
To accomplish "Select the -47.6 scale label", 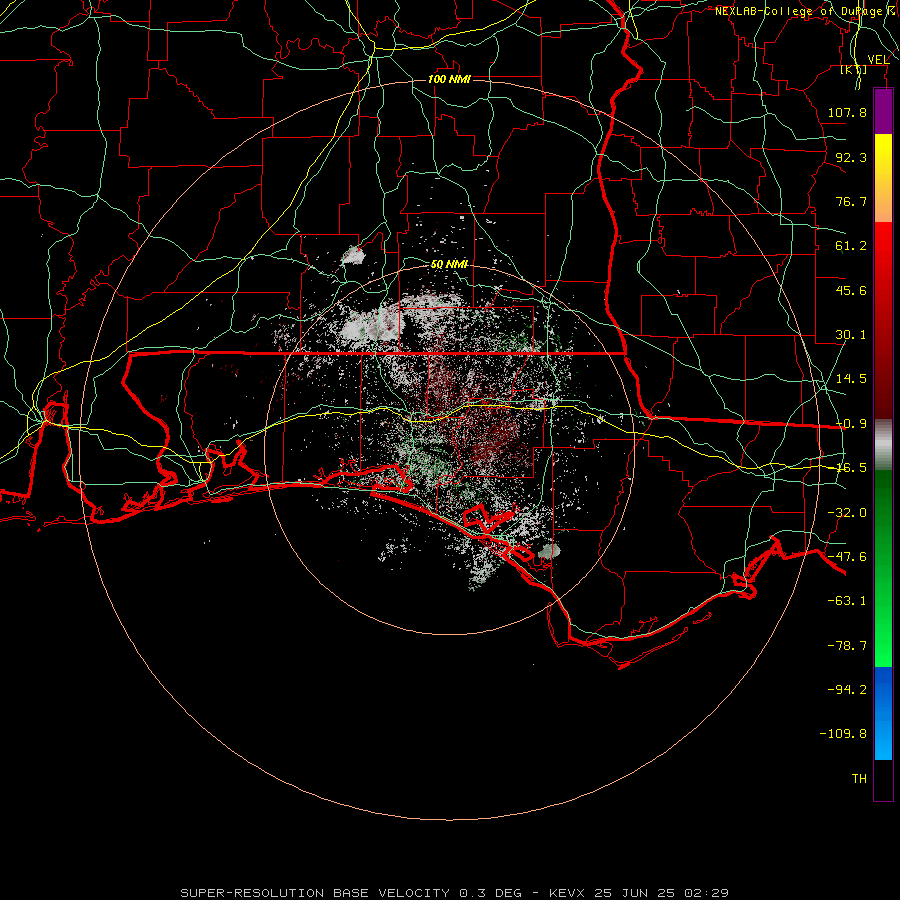I will 847,557.
